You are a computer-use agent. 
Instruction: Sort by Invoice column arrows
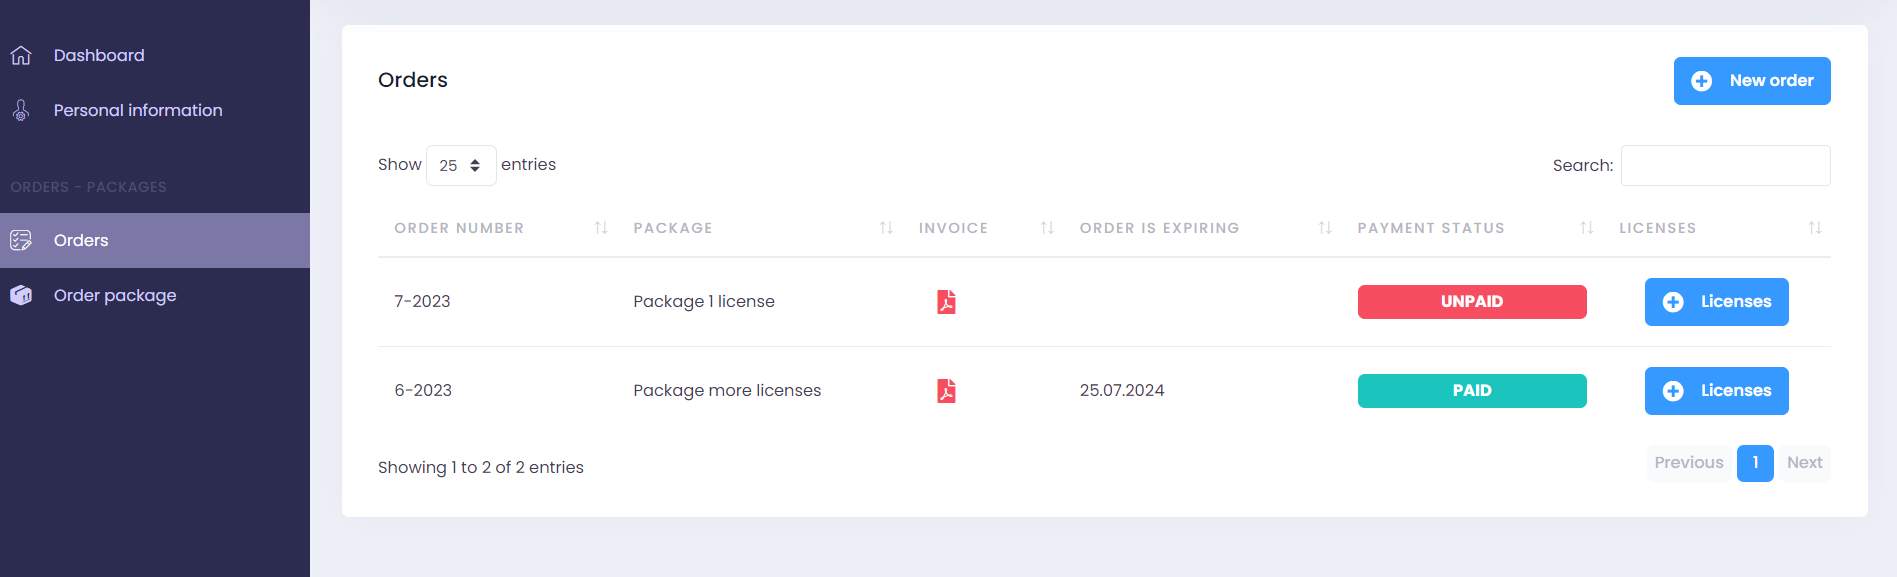[x=1047, y=228]
